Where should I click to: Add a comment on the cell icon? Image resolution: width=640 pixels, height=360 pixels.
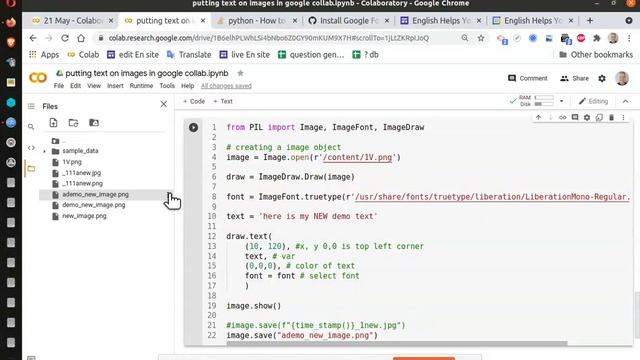pos(575,118)
